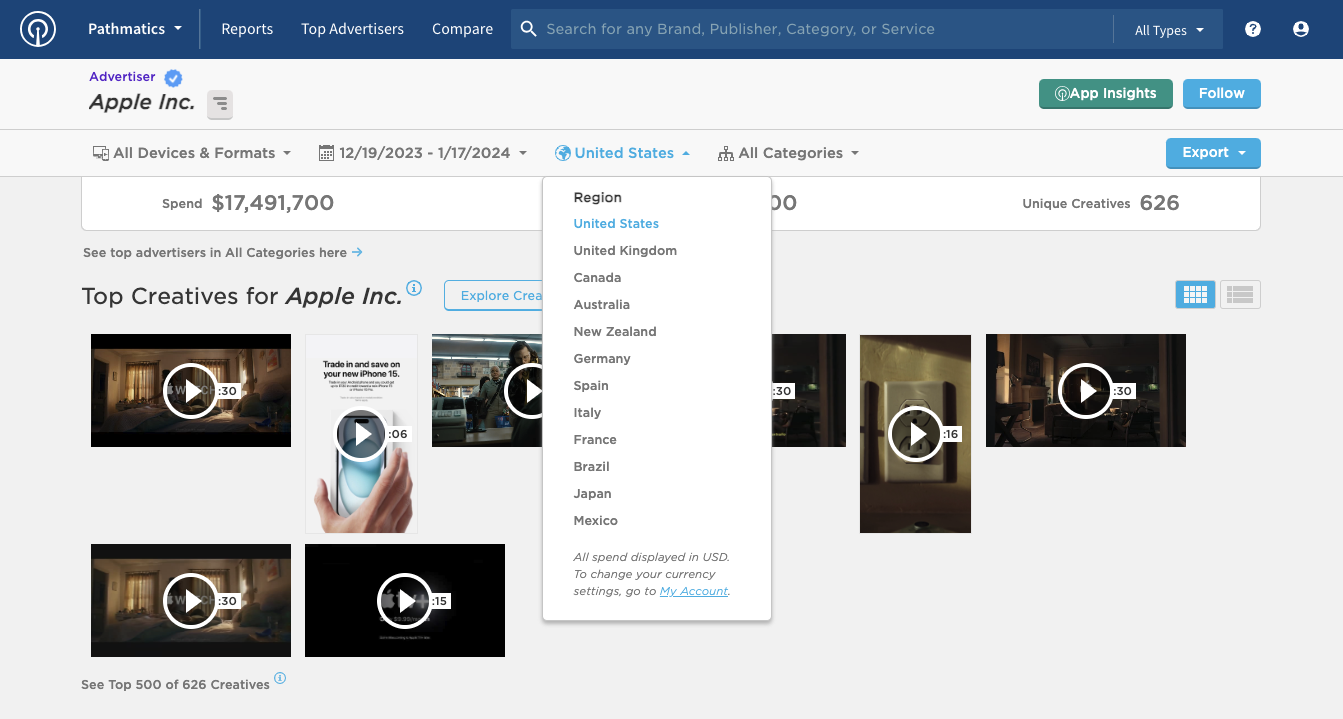This screenshot has width=1343, height=719.
Task: Click See Top 500 of 626 Creatives
Action: click(x=175, y=685)
